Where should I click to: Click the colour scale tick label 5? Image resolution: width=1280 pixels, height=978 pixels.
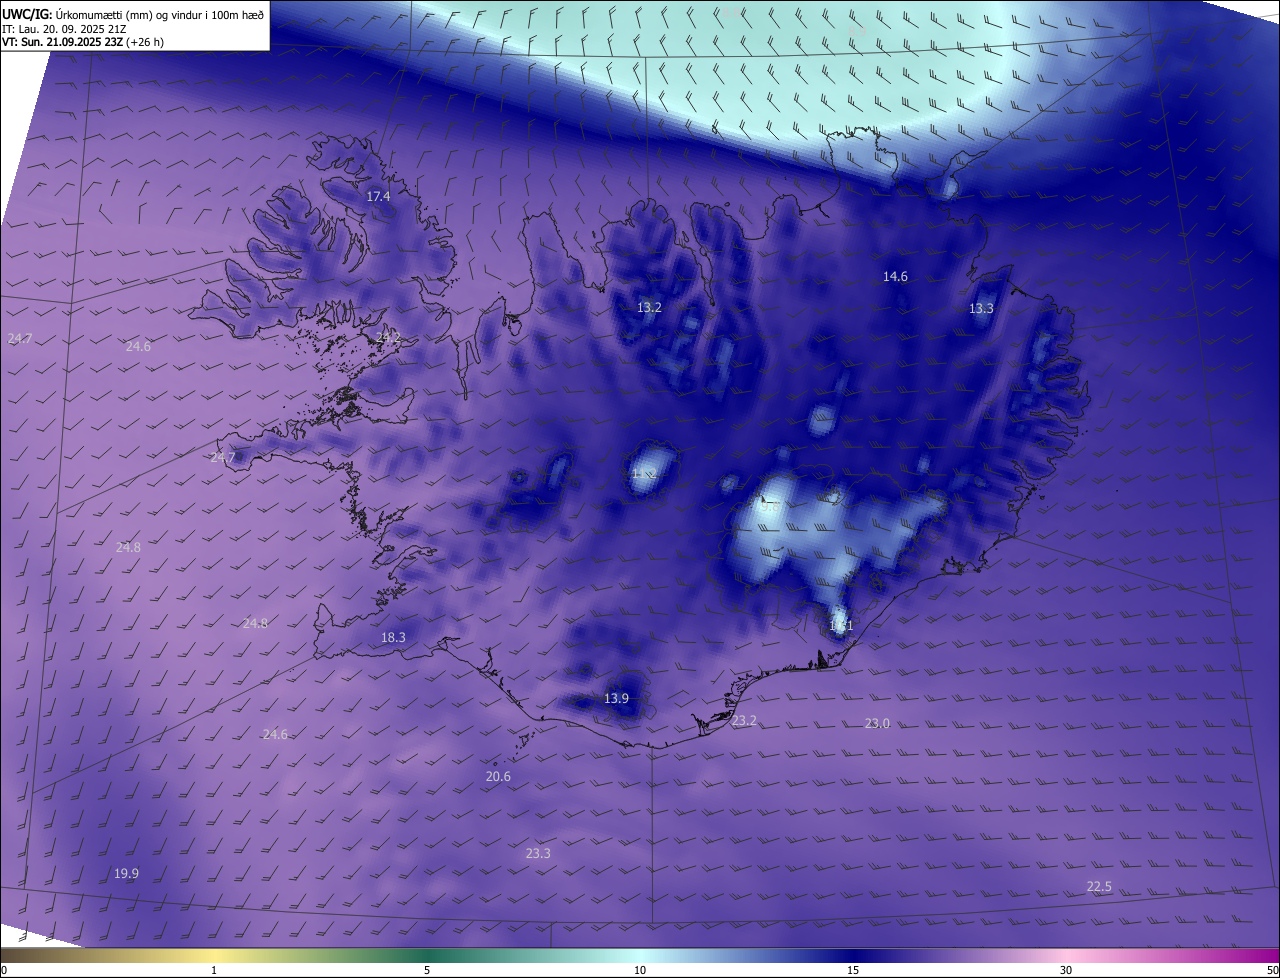(427, 970)
